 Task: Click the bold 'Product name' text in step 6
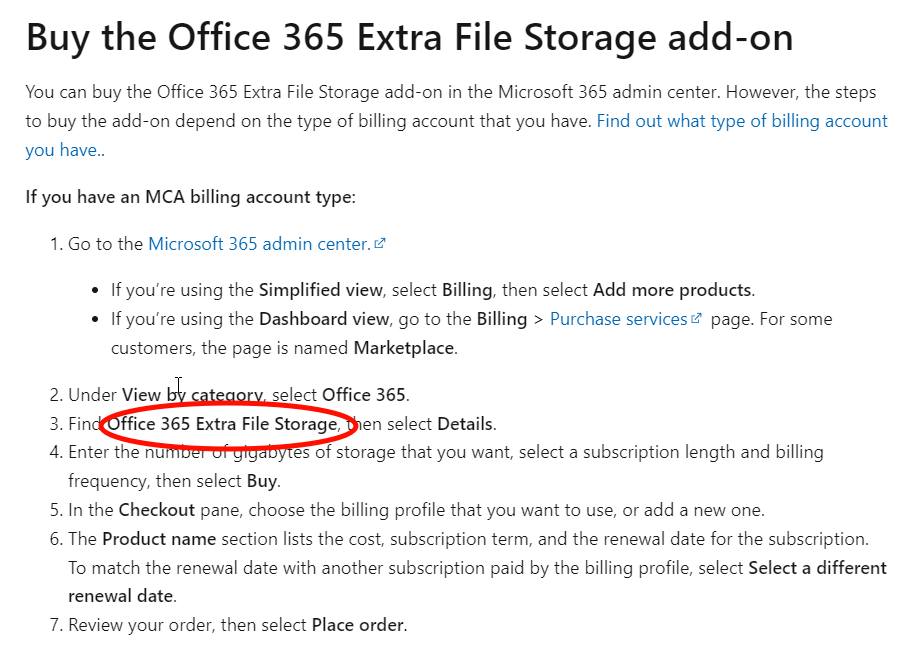click(159, 539)
